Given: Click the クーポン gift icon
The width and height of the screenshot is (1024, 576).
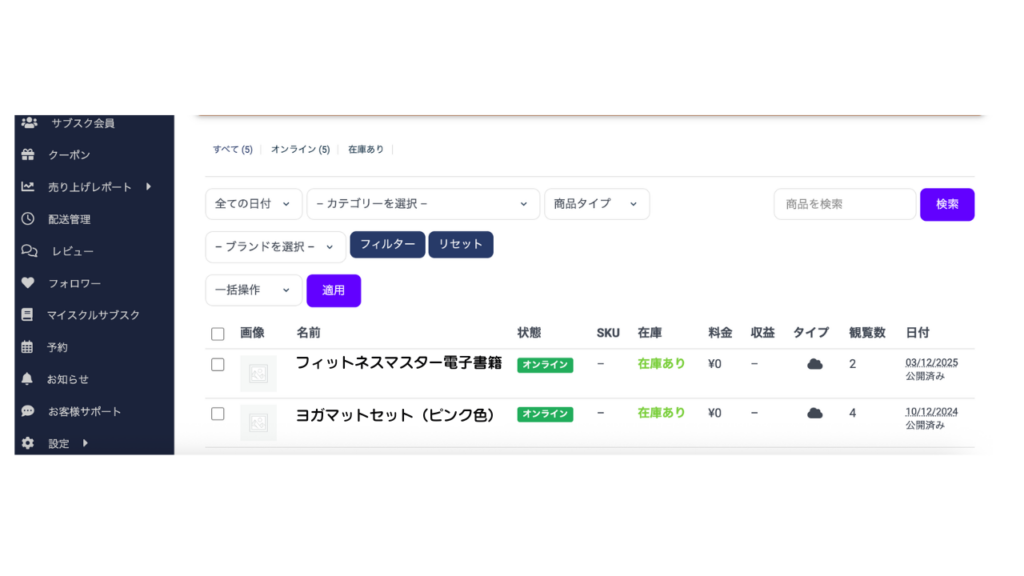Looking at the screenshot, I should click(x=27, y=155).
